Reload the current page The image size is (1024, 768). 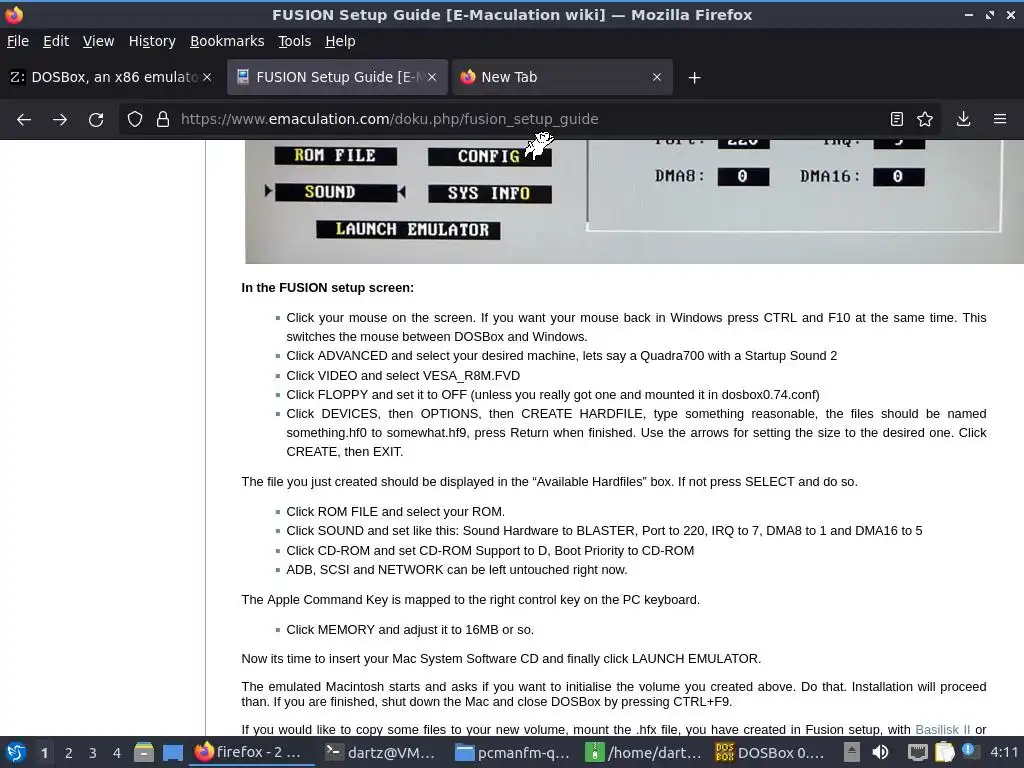tap(96, 120)
